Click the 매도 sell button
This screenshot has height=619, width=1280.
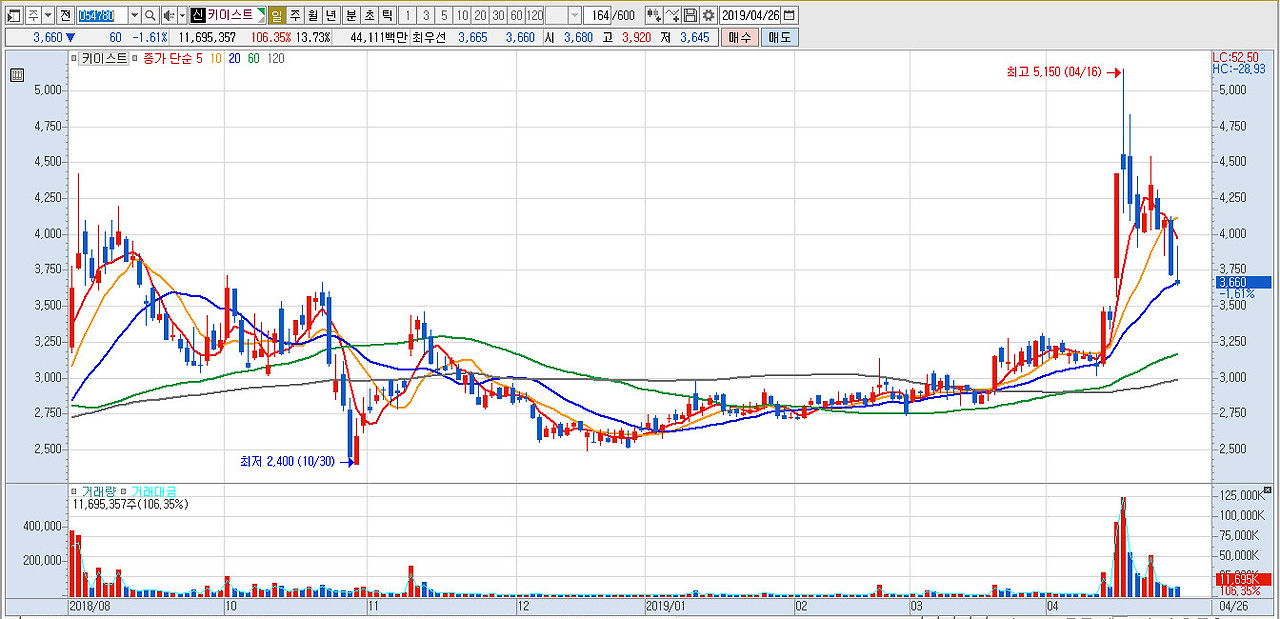click(x=779, y=37)
